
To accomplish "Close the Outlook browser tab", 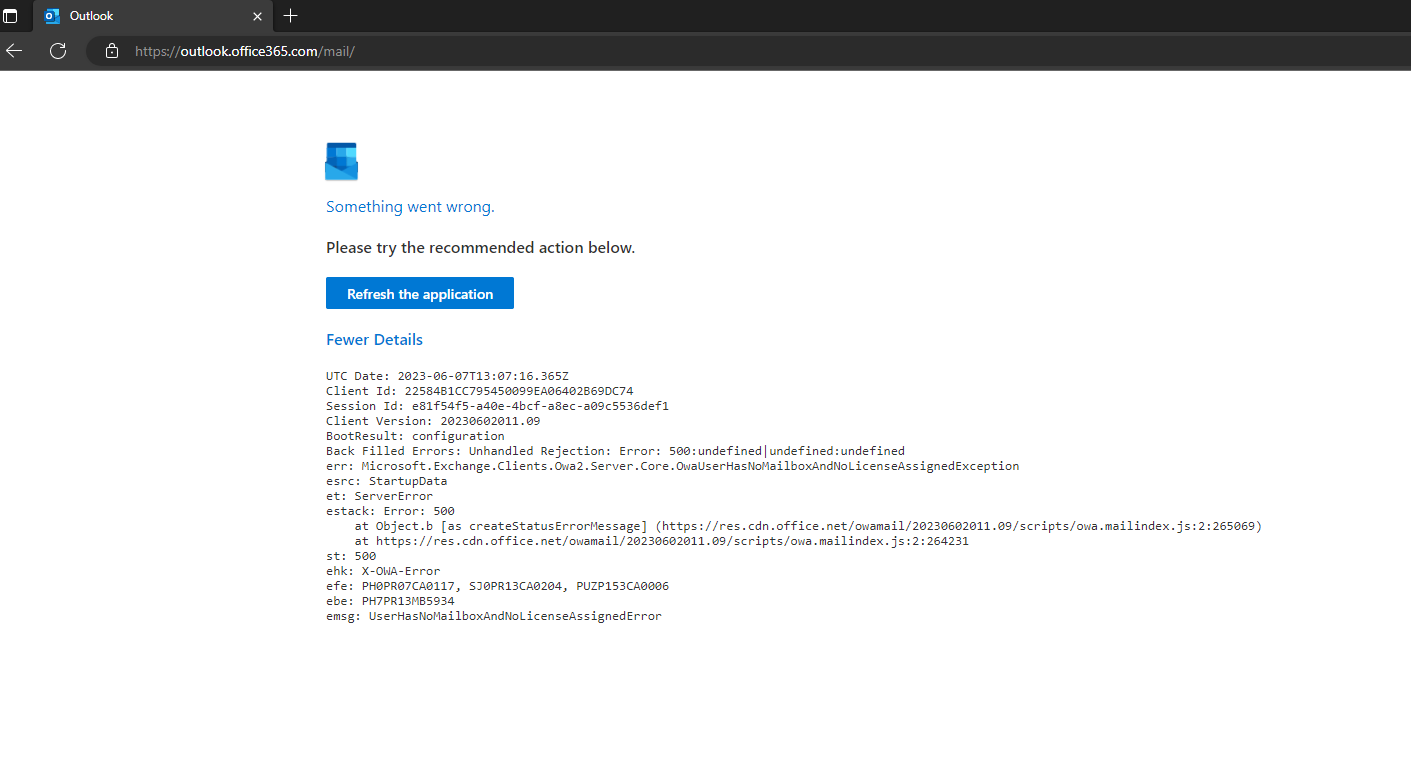I will pos(257,16).
